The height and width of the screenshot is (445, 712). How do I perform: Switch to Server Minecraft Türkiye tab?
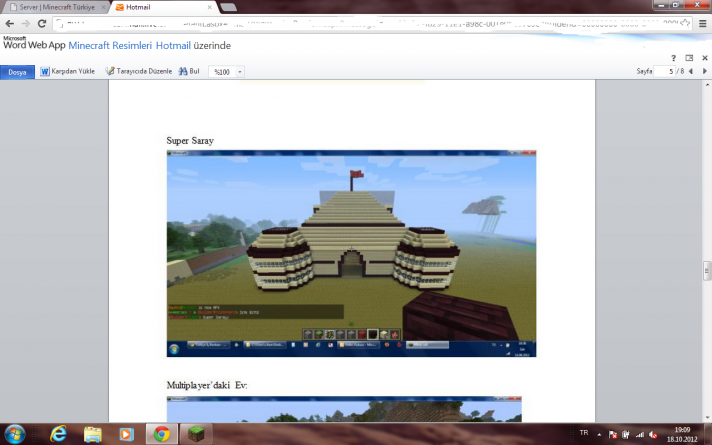click(57, 7)
